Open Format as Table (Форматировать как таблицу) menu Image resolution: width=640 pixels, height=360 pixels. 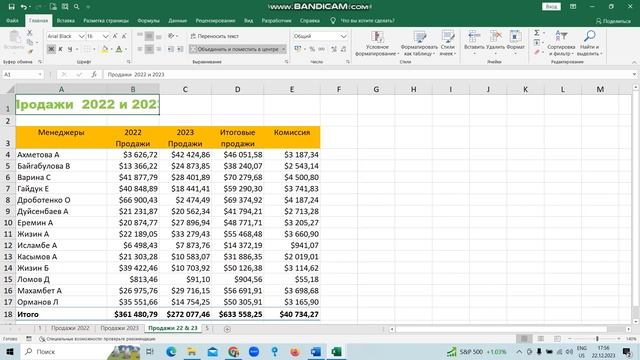pos(419,43)
